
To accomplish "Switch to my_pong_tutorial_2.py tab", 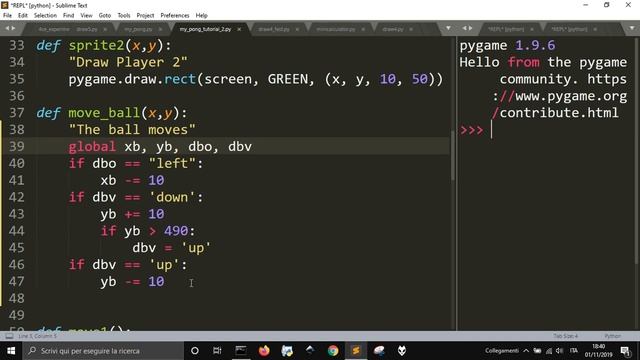I will click(x=205, y=29).
